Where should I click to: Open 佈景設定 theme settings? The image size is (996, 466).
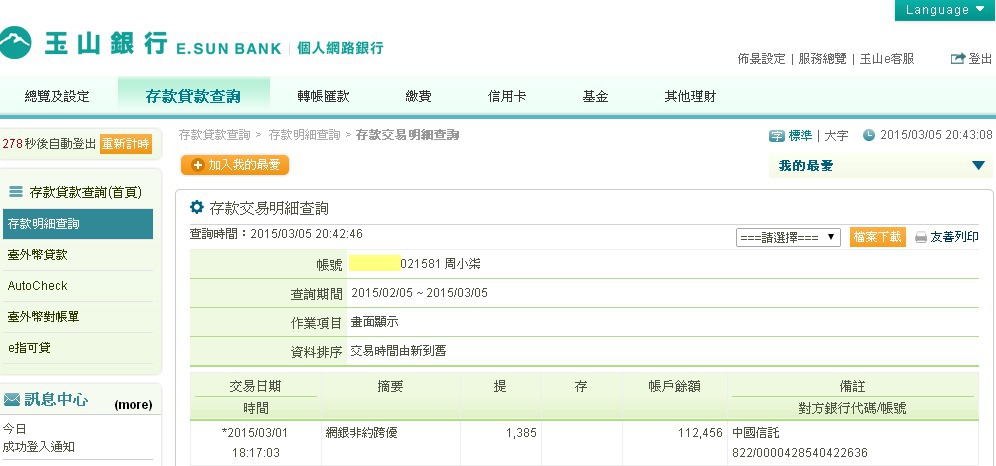click(761, 59)
